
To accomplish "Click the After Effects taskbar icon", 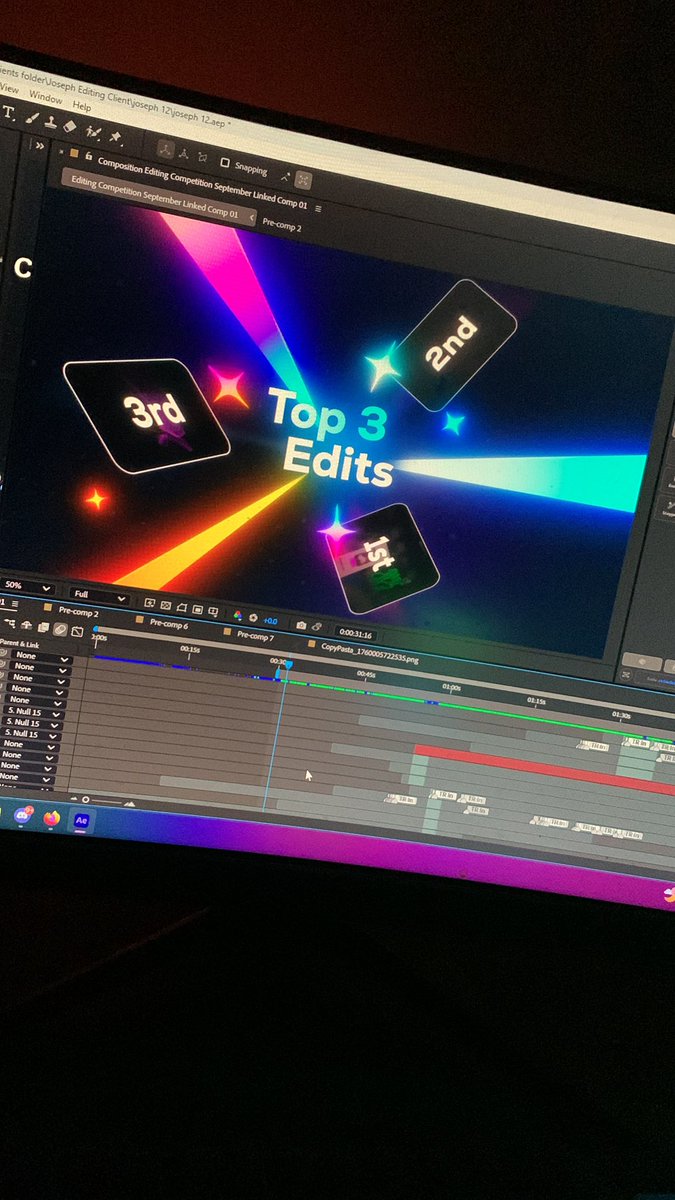I will [82, 821].
